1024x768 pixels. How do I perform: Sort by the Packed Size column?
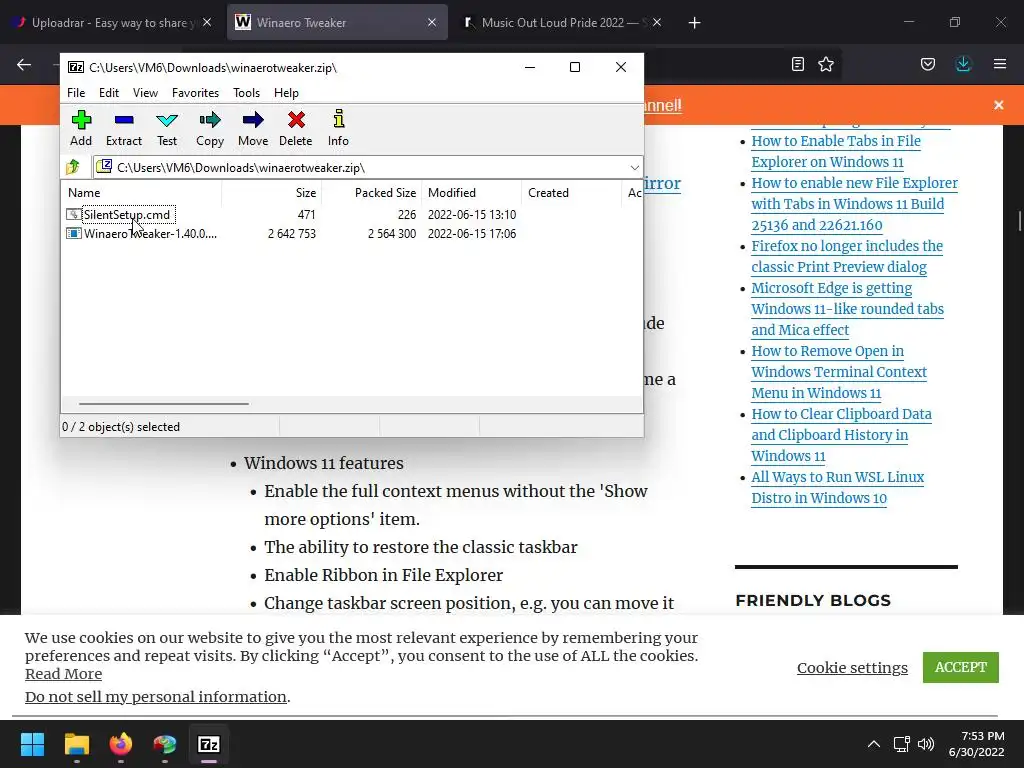coord(372,193)
